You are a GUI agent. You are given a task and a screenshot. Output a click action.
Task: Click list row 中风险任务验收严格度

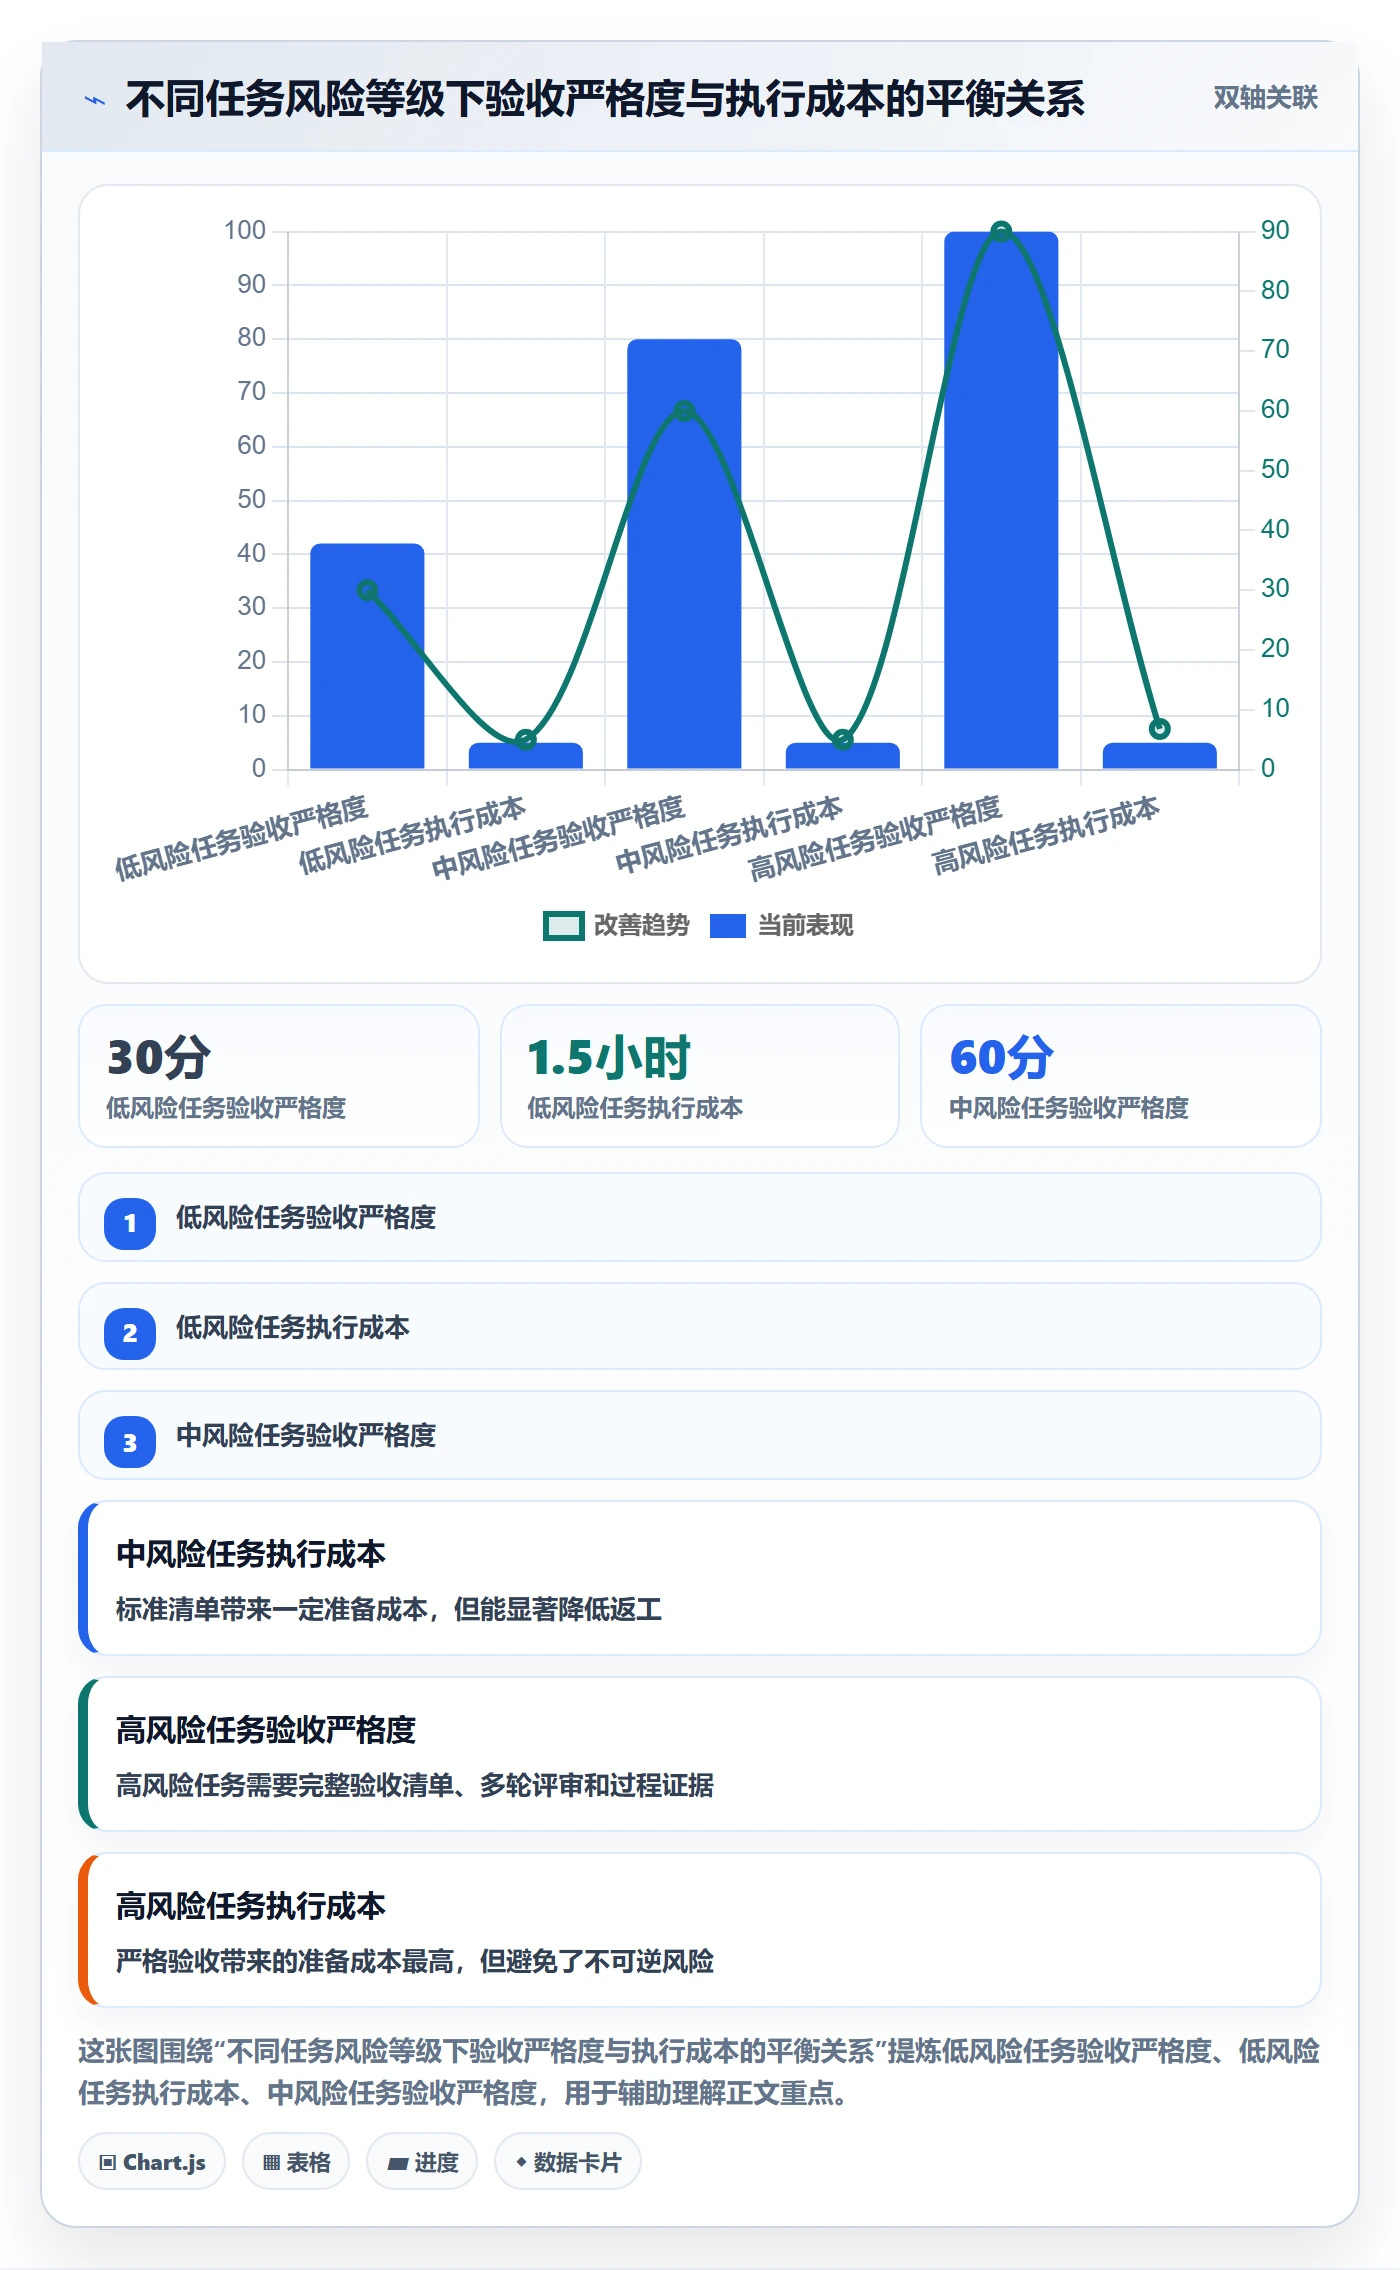(x=700, y=1436)
